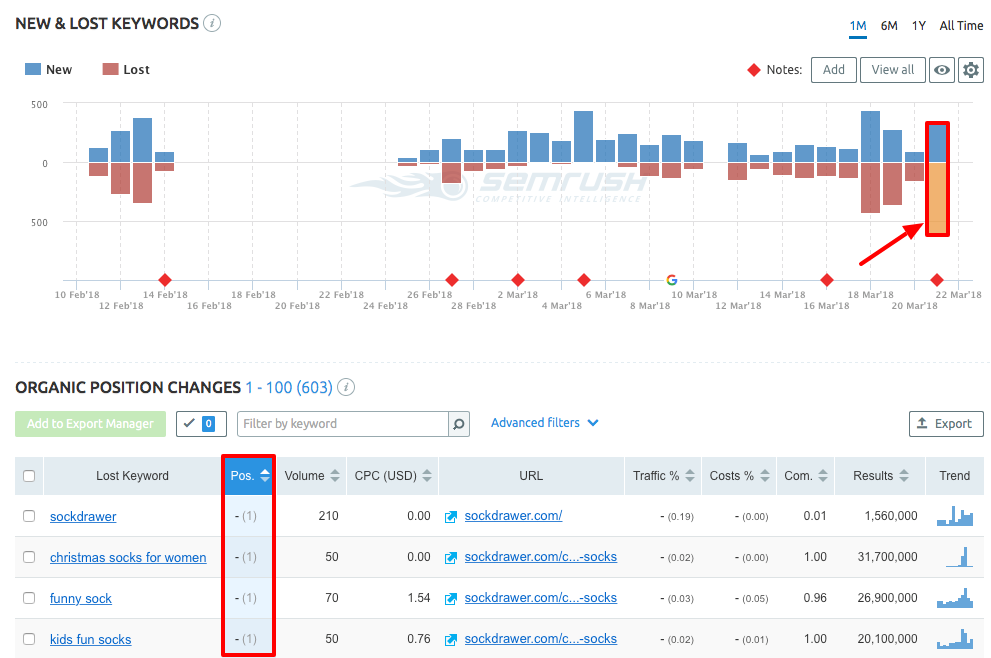
Task: Click the note marker near 2 Mar'18
Action: [x=518, y=279]
